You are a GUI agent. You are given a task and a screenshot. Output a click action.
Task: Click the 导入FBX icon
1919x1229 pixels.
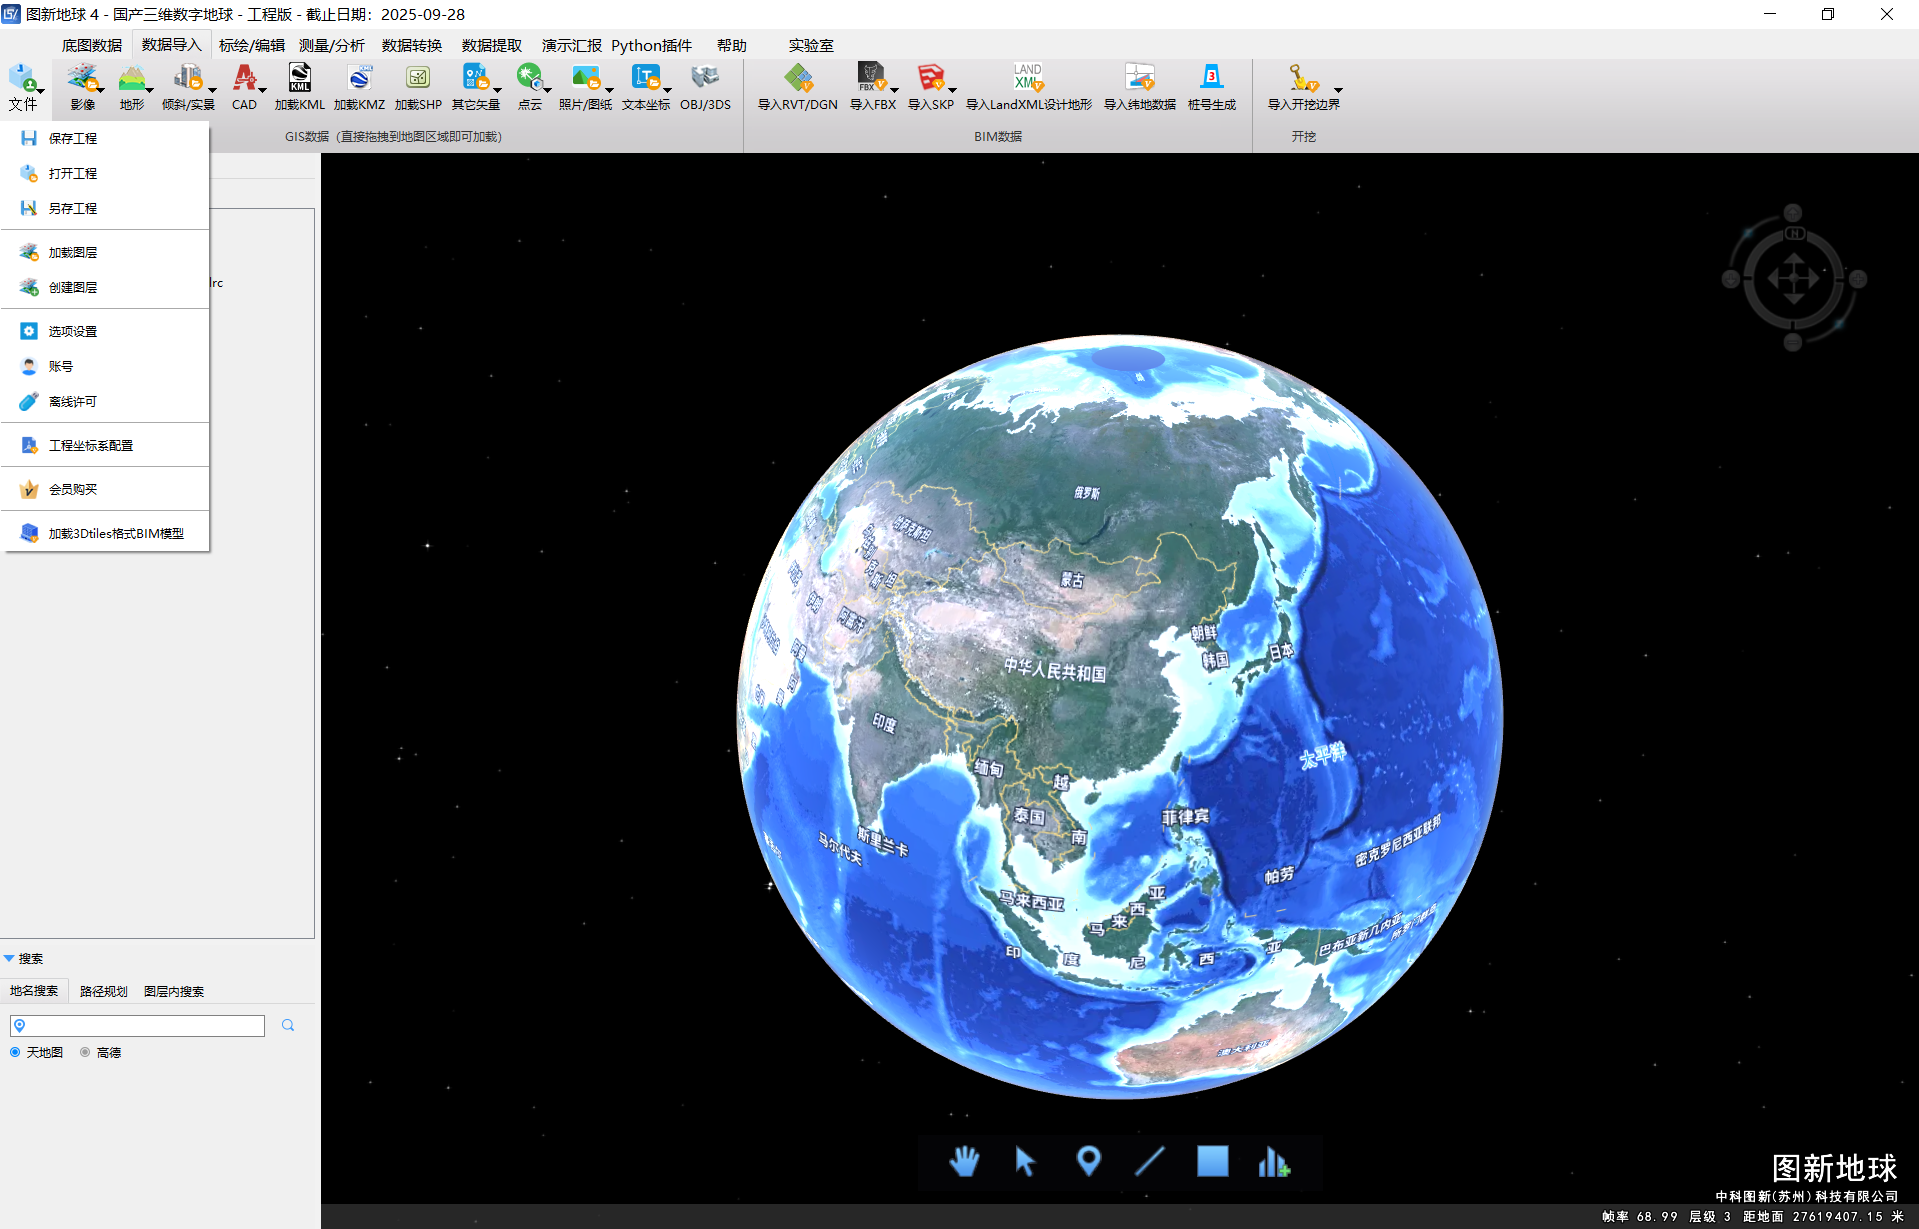[870, 78]
